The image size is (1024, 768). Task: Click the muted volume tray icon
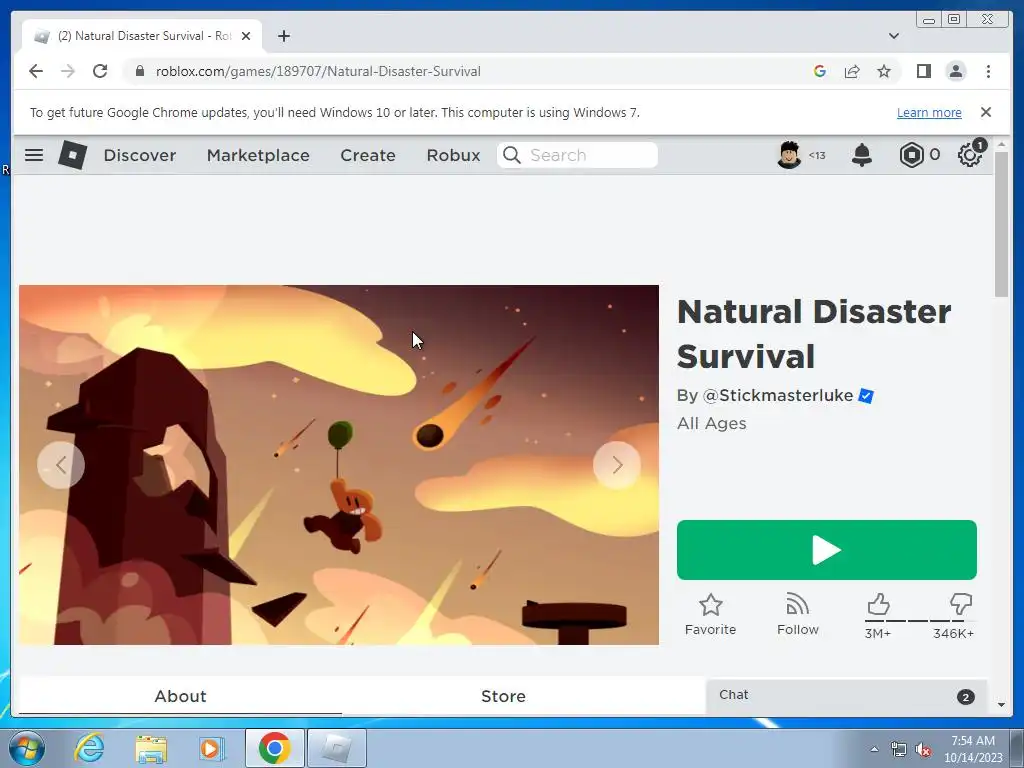coord(923,750)
